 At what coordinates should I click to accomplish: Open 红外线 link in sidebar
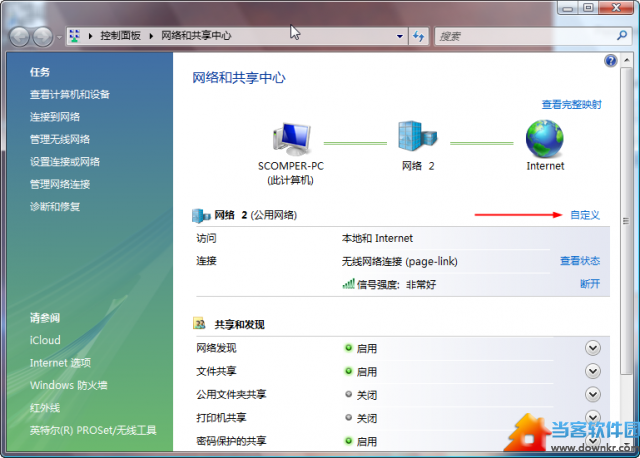point(45,408)
